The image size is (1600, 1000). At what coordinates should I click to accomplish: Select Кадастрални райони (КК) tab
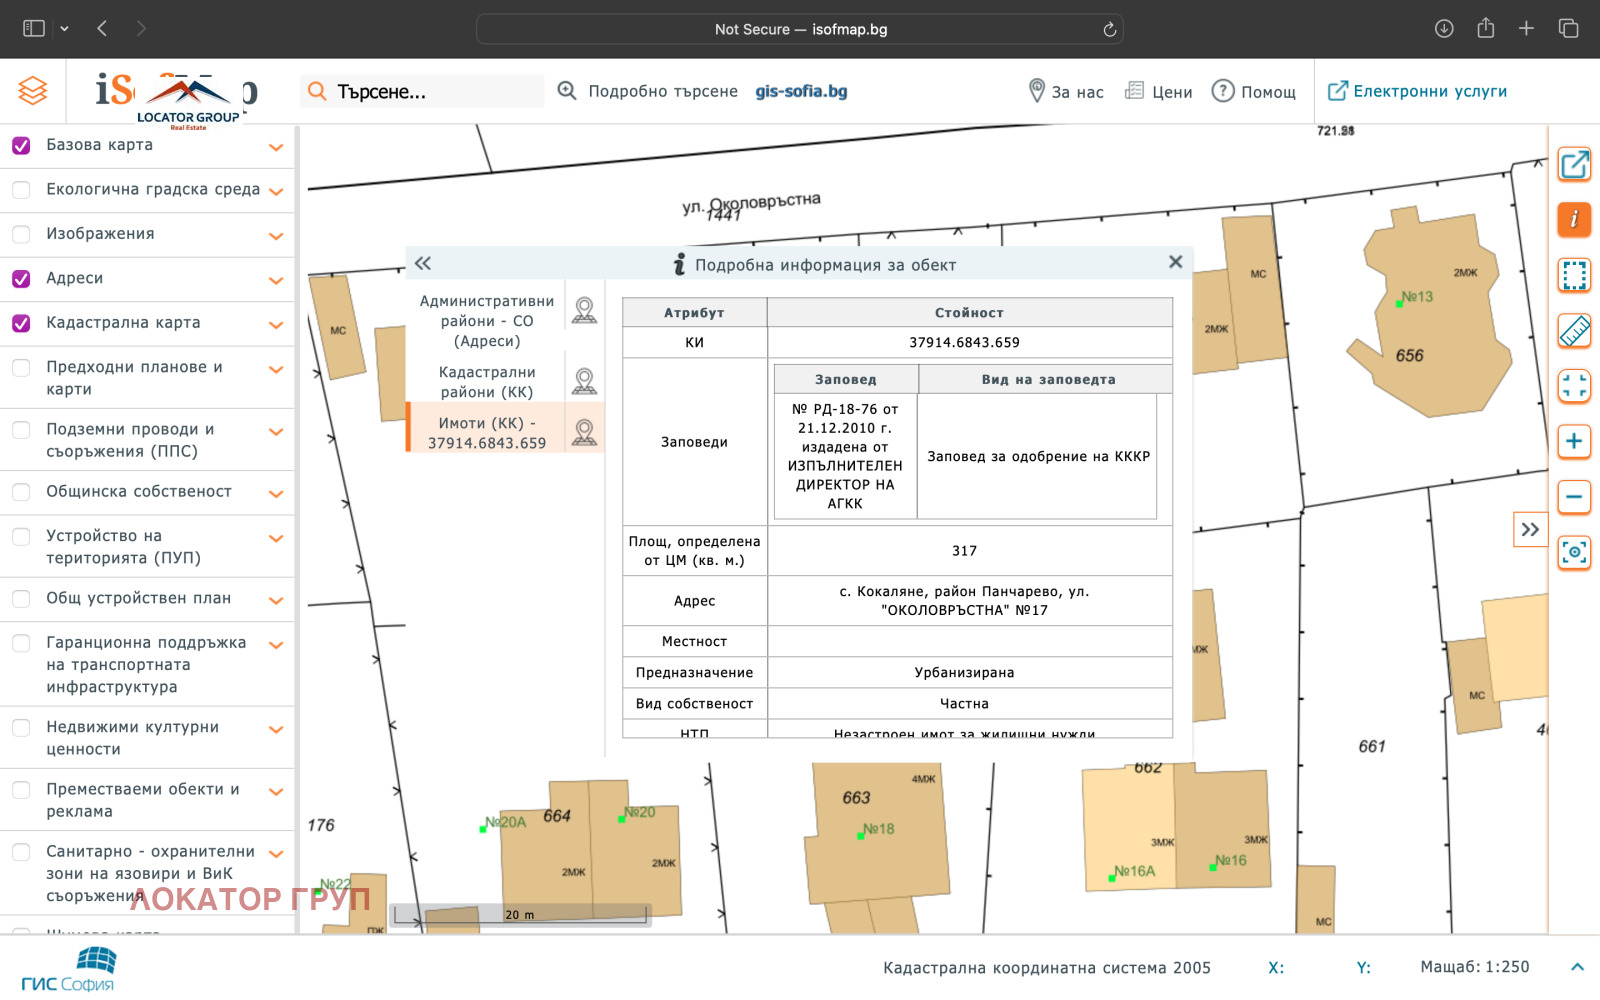point(486,382)
